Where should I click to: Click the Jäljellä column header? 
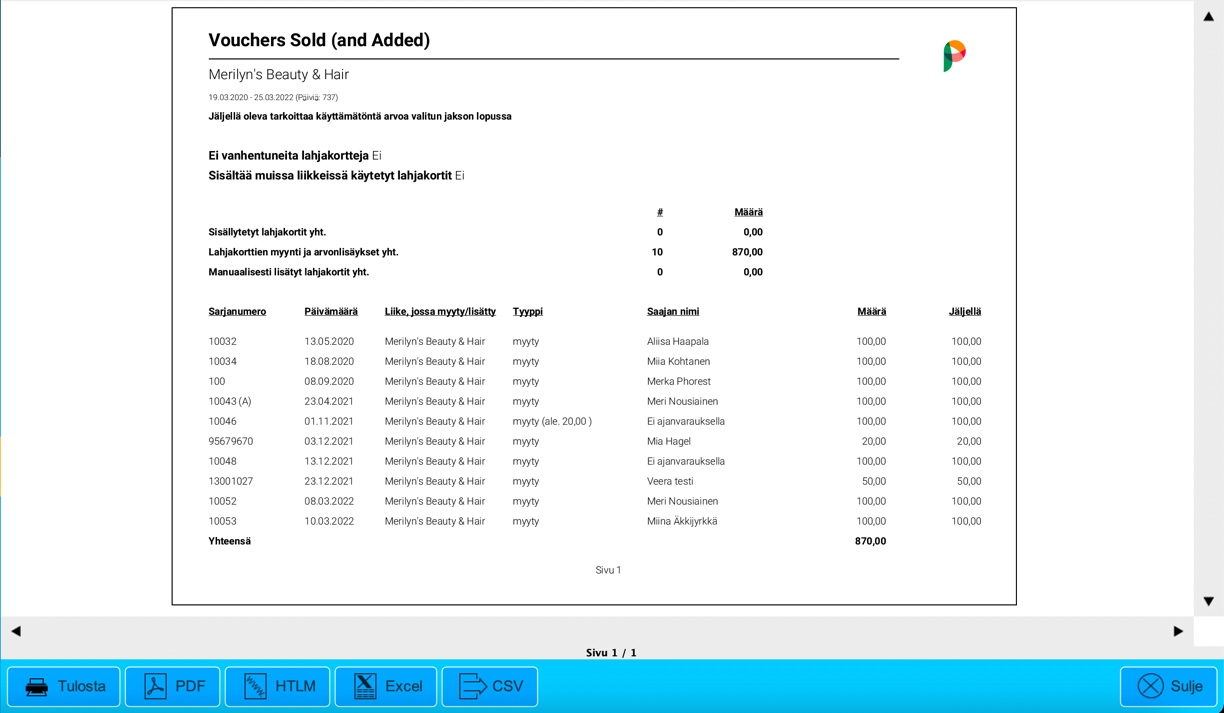[965, 312]
